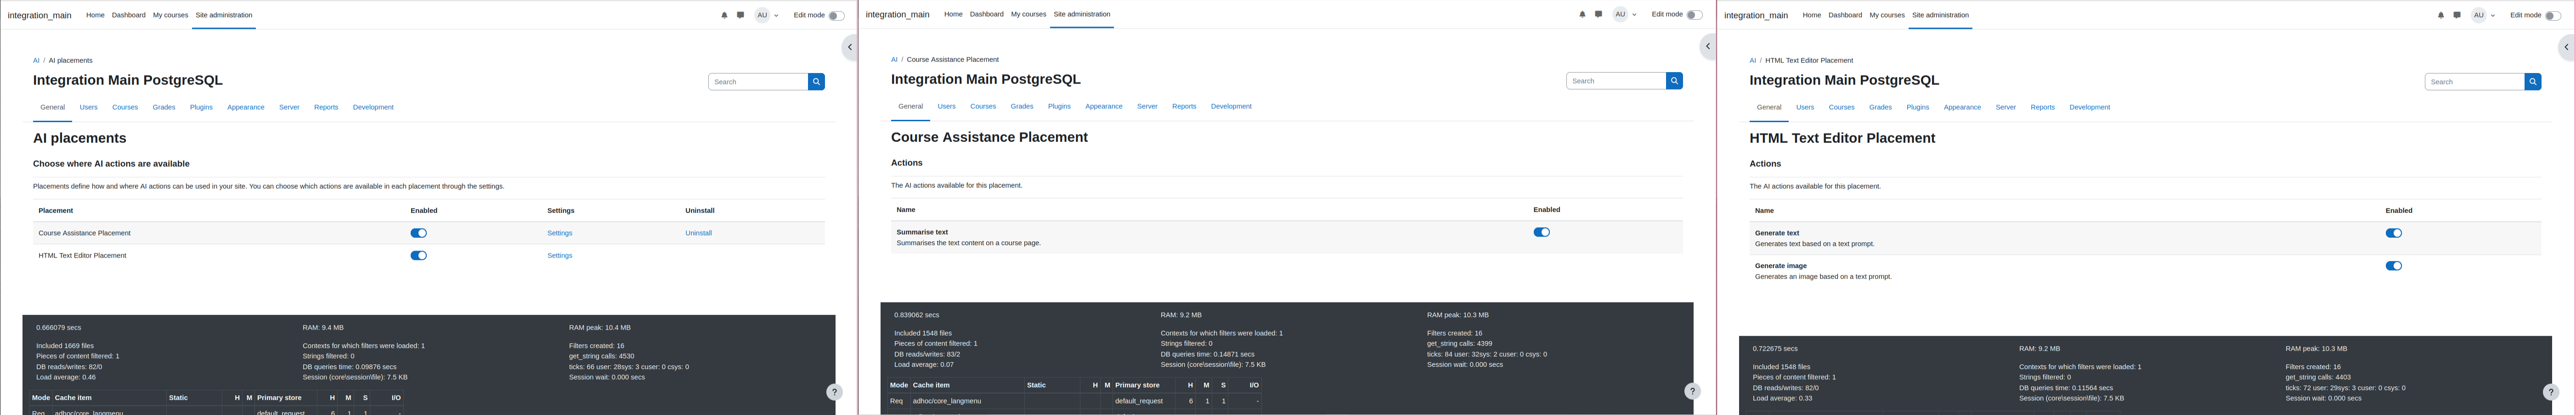
Task: Open Users tab on Course Assistance Placement page
Action: [947, 106]
